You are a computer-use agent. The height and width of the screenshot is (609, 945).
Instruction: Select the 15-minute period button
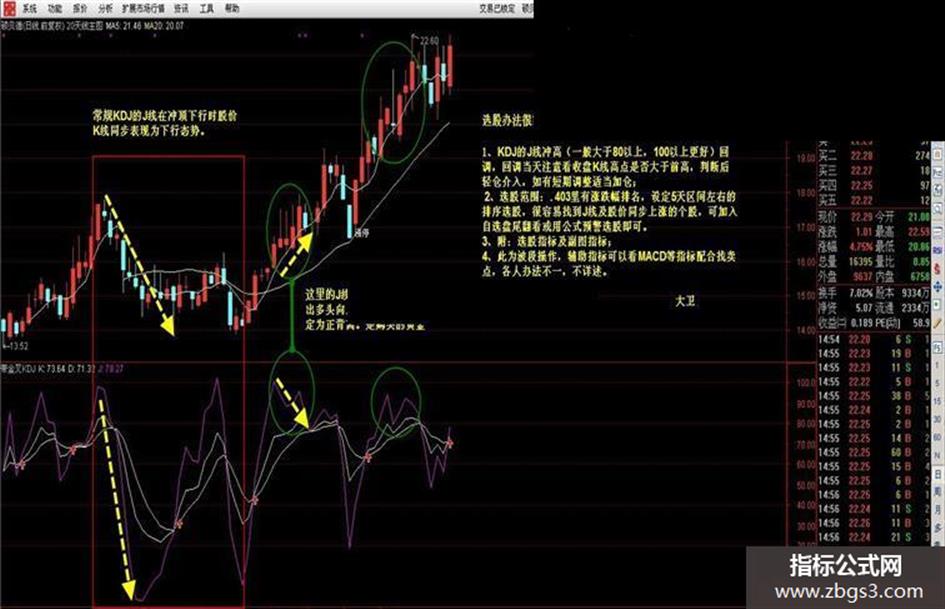point(938,402)
